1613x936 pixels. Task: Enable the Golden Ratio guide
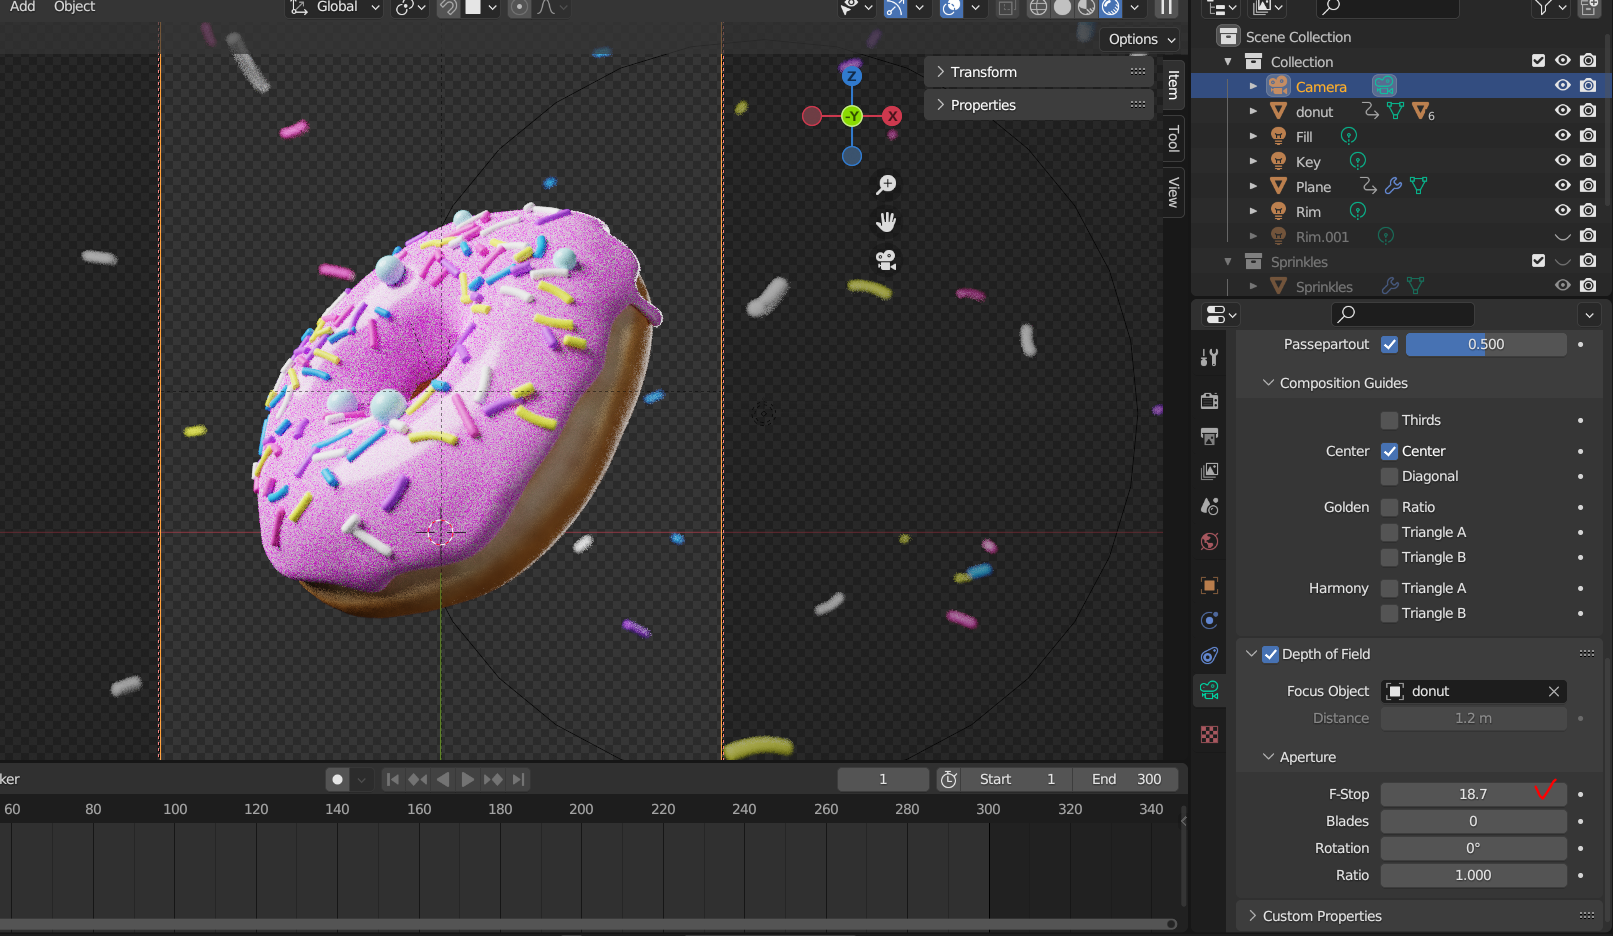coord(1389,507)
